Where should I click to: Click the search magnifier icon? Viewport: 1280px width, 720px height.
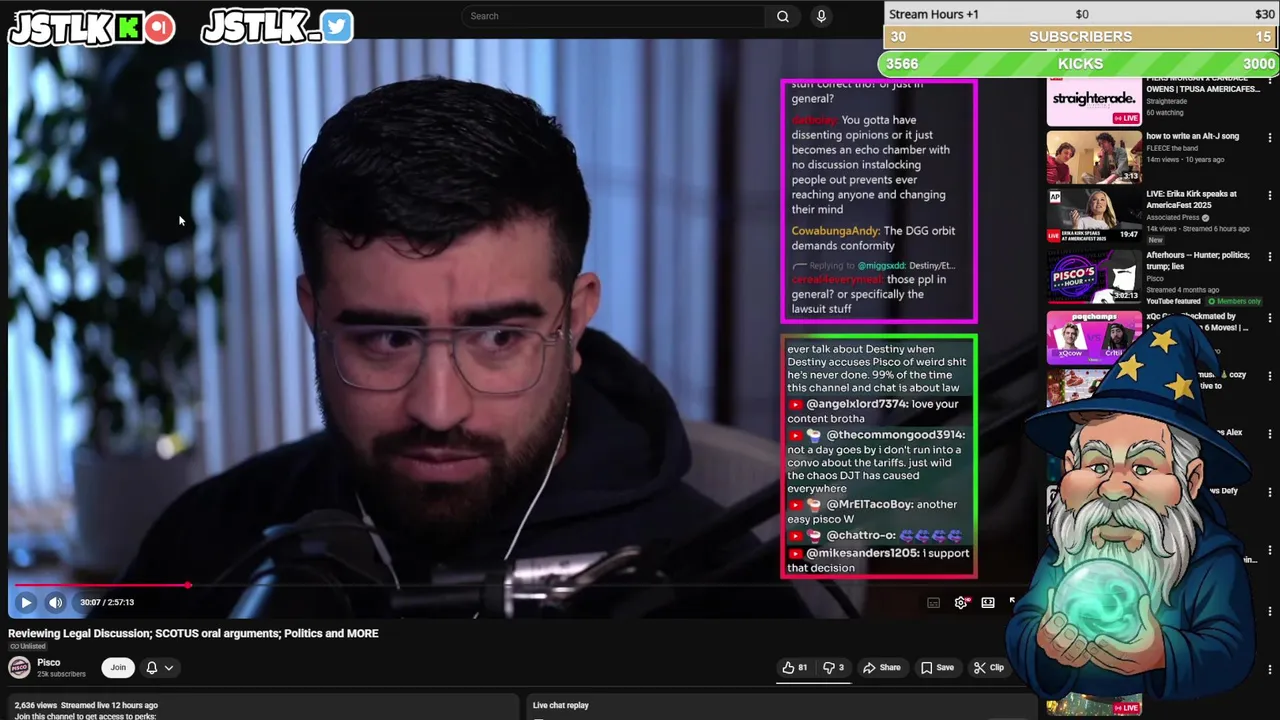click(x=783, y=16)
